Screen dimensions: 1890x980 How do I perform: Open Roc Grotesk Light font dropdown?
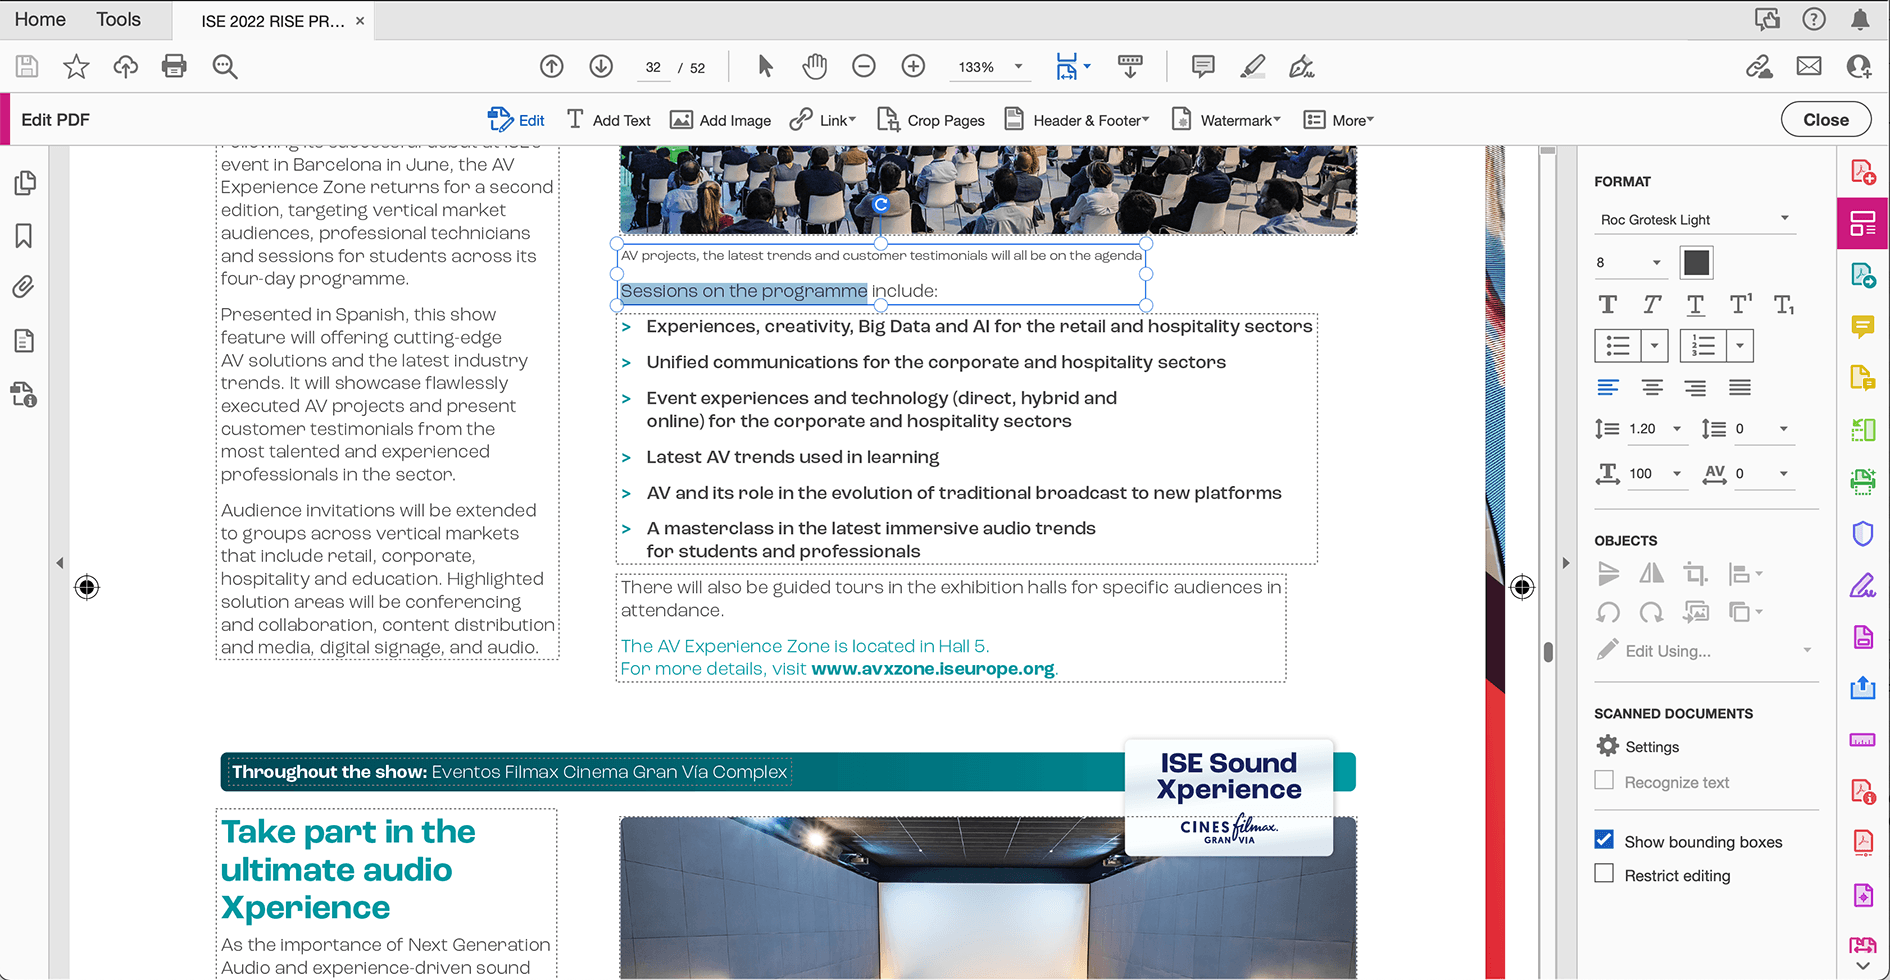point(1694,219)
